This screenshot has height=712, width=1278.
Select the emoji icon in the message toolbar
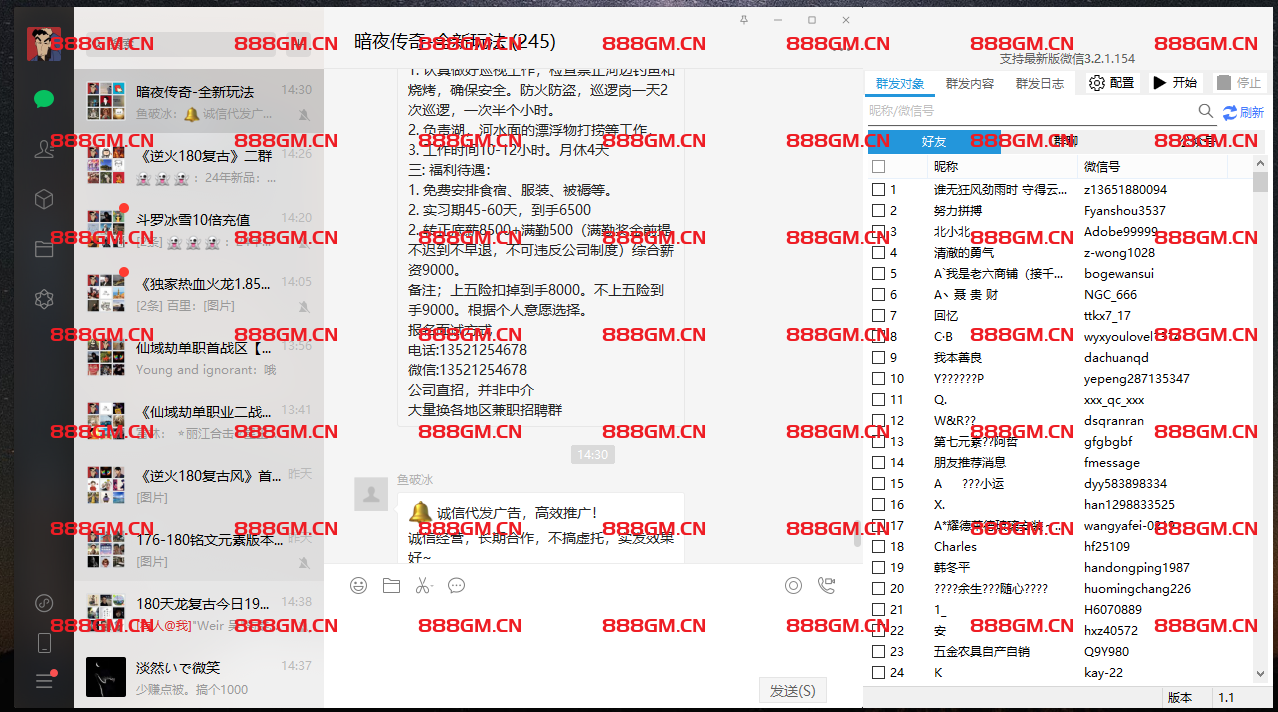coord(359,586)
